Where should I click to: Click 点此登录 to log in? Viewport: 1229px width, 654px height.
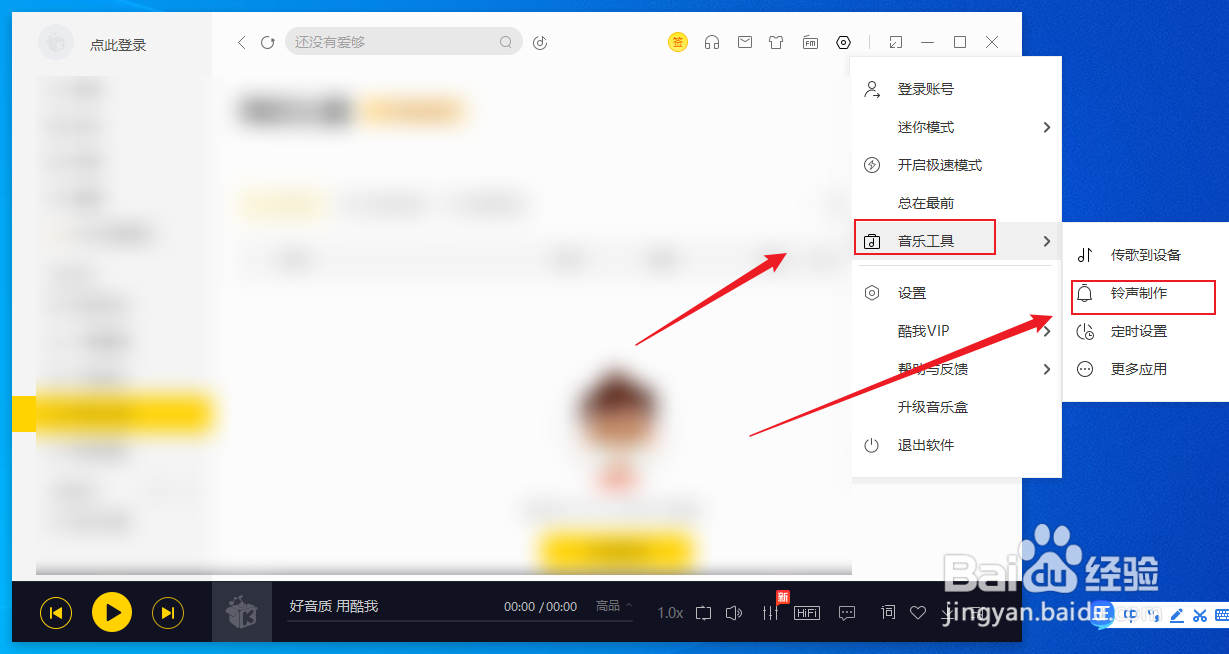pos(118,45)
